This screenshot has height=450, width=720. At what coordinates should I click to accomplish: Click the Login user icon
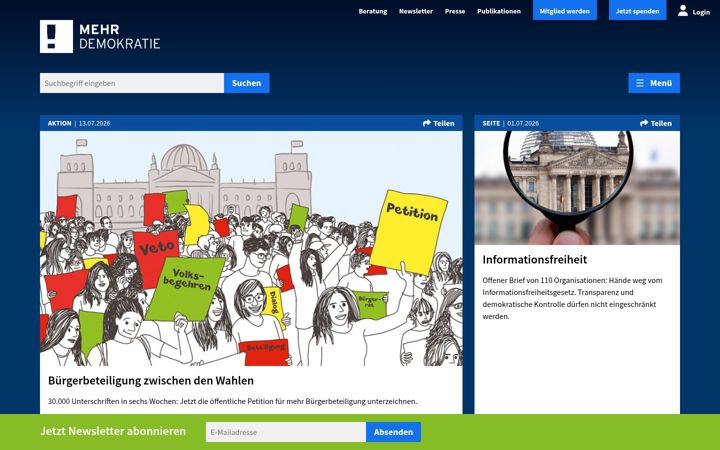click(x=683, y=11)
